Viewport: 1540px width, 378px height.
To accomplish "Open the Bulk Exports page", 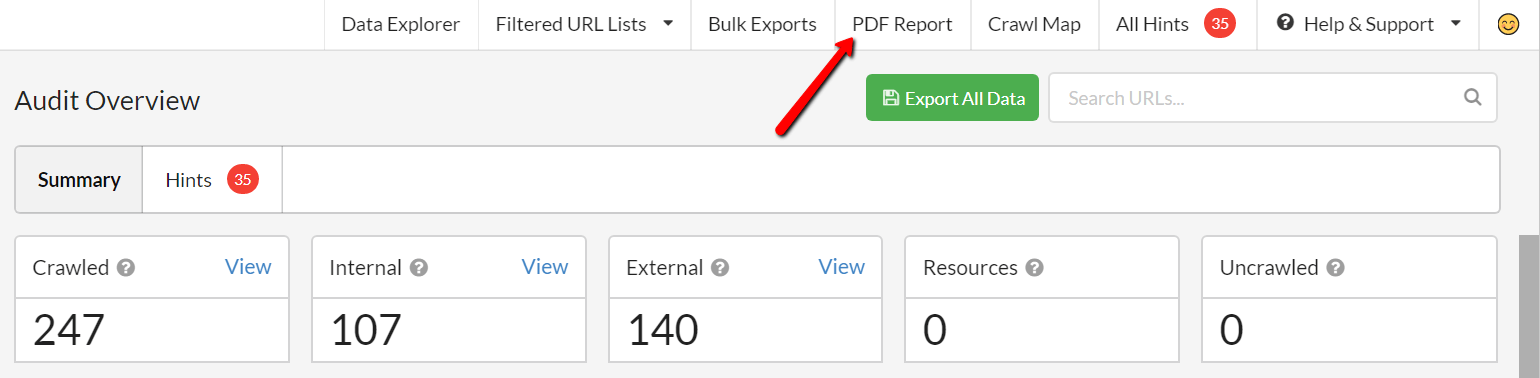I will click(762, 24).
